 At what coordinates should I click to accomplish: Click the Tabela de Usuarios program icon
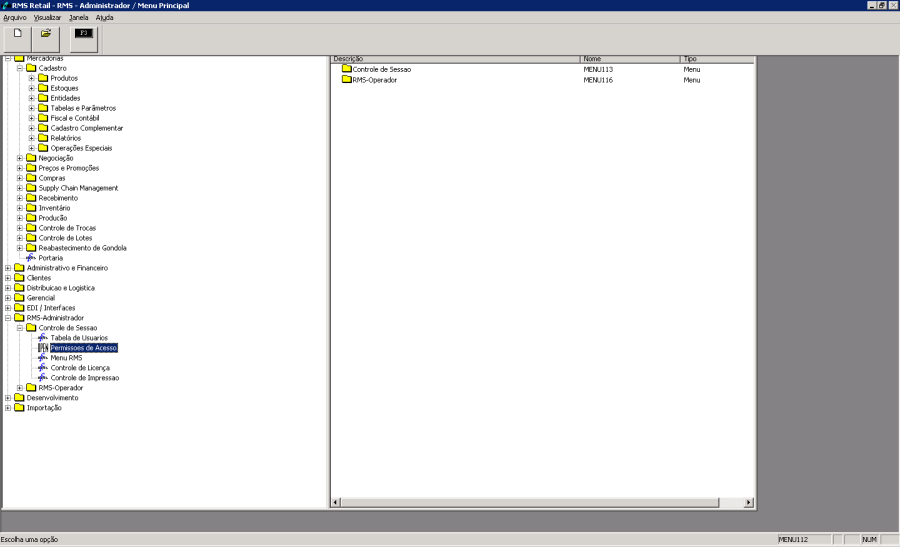coord(43,337)
